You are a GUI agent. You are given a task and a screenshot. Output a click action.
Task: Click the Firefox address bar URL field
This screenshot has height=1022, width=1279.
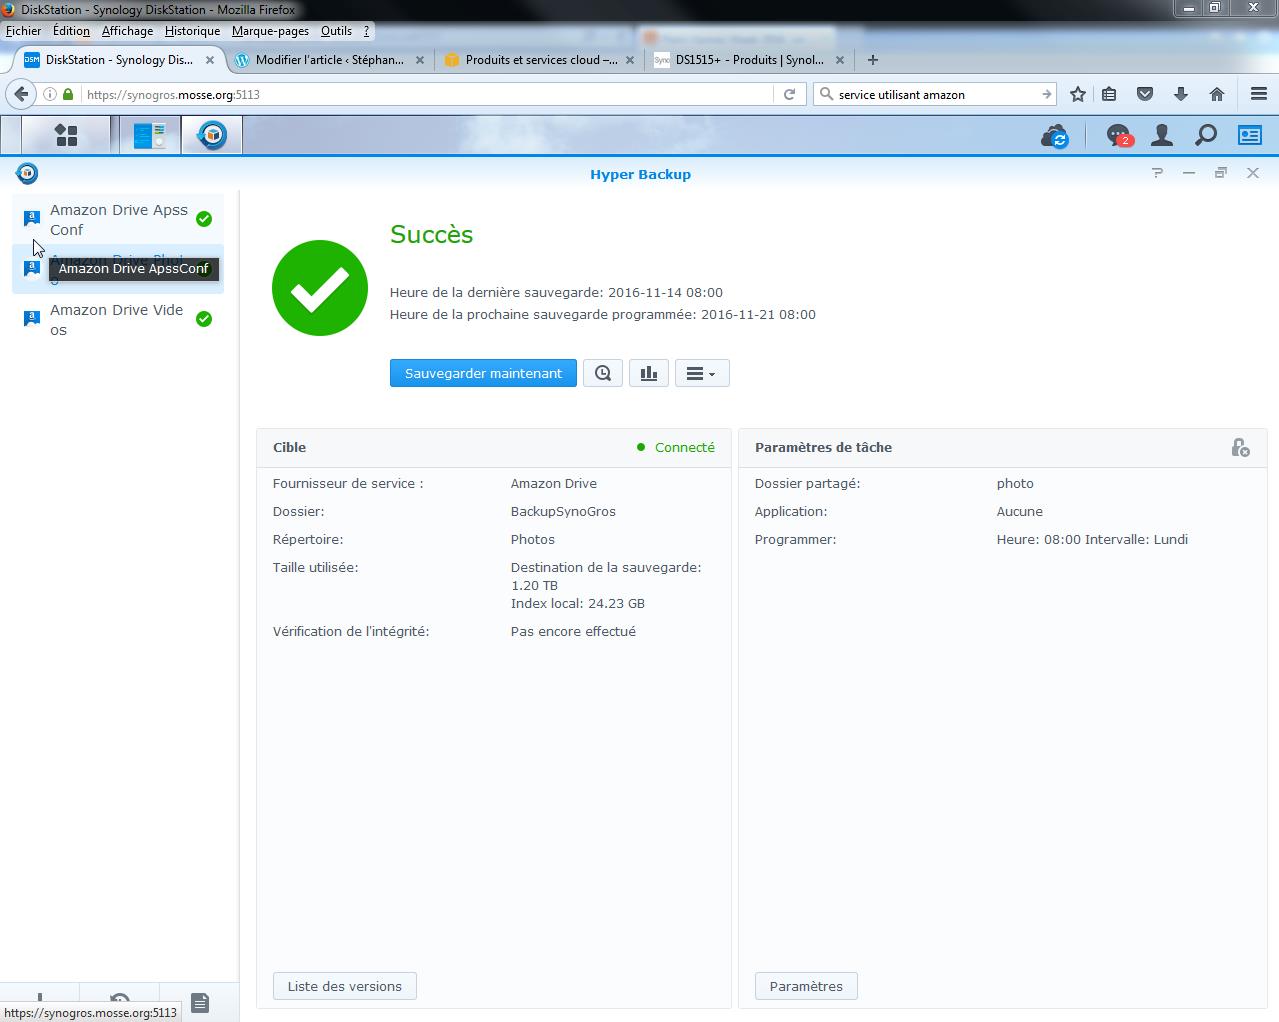click(x=420, y=94)
